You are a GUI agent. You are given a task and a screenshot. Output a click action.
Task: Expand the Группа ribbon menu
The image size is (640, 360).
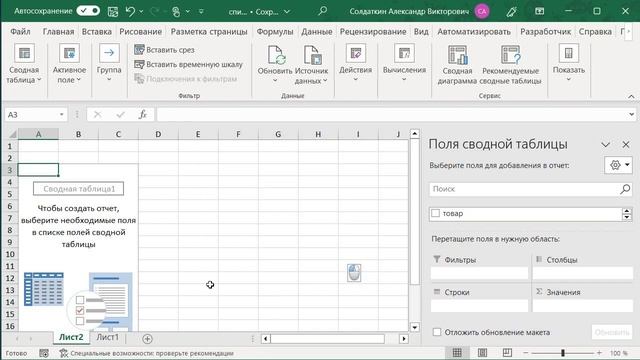coord(109,63)
